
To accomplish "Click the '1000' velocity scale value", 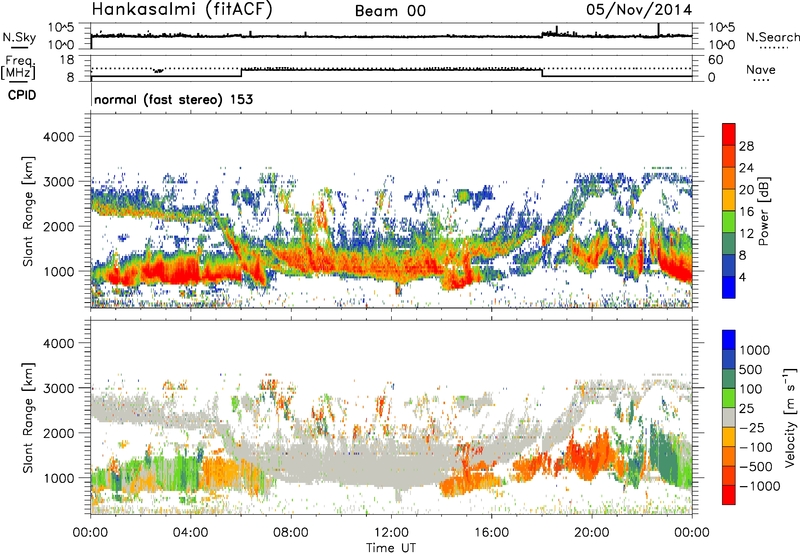I will point(755,350).
